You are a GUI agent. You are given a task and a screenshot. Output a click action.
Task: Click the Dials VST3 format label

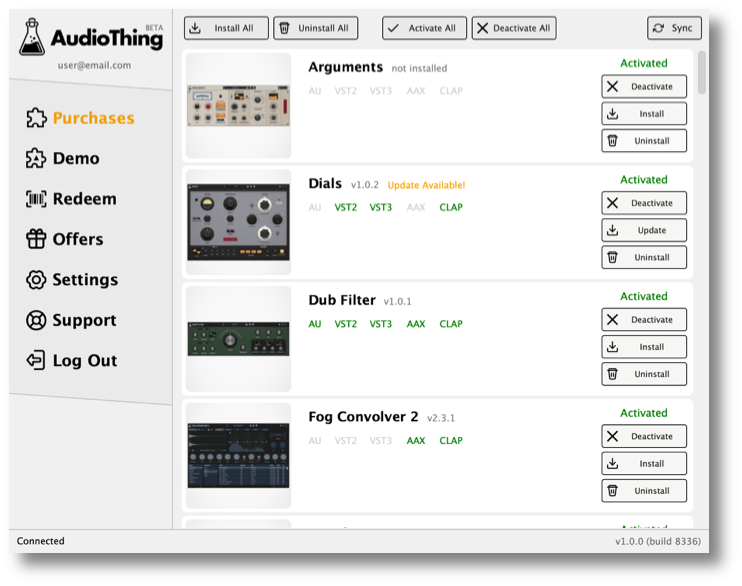381,207
